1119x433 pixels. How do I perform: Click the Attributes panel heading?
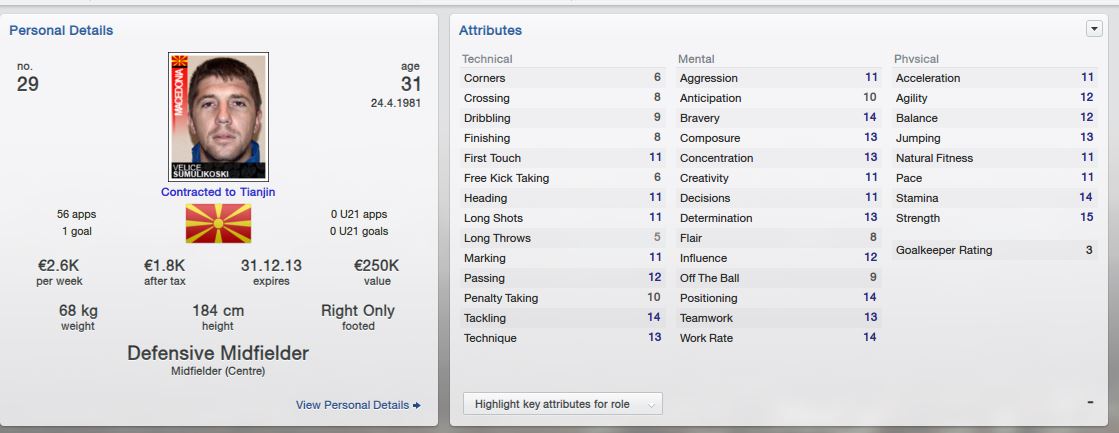coord(490,31)
